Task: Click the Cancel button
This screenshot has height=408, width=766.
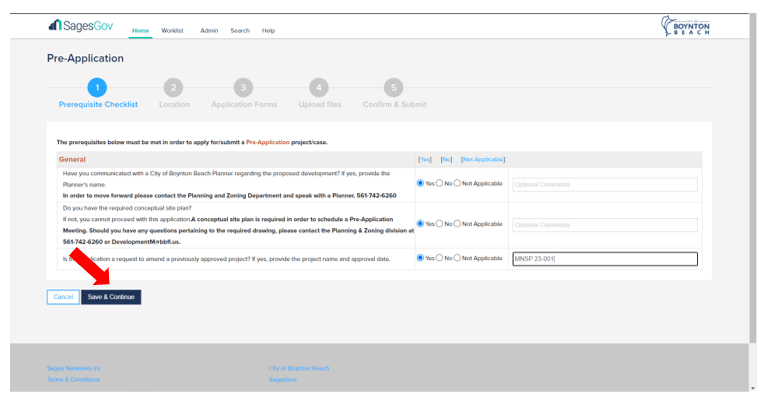Action: (63, 297)
